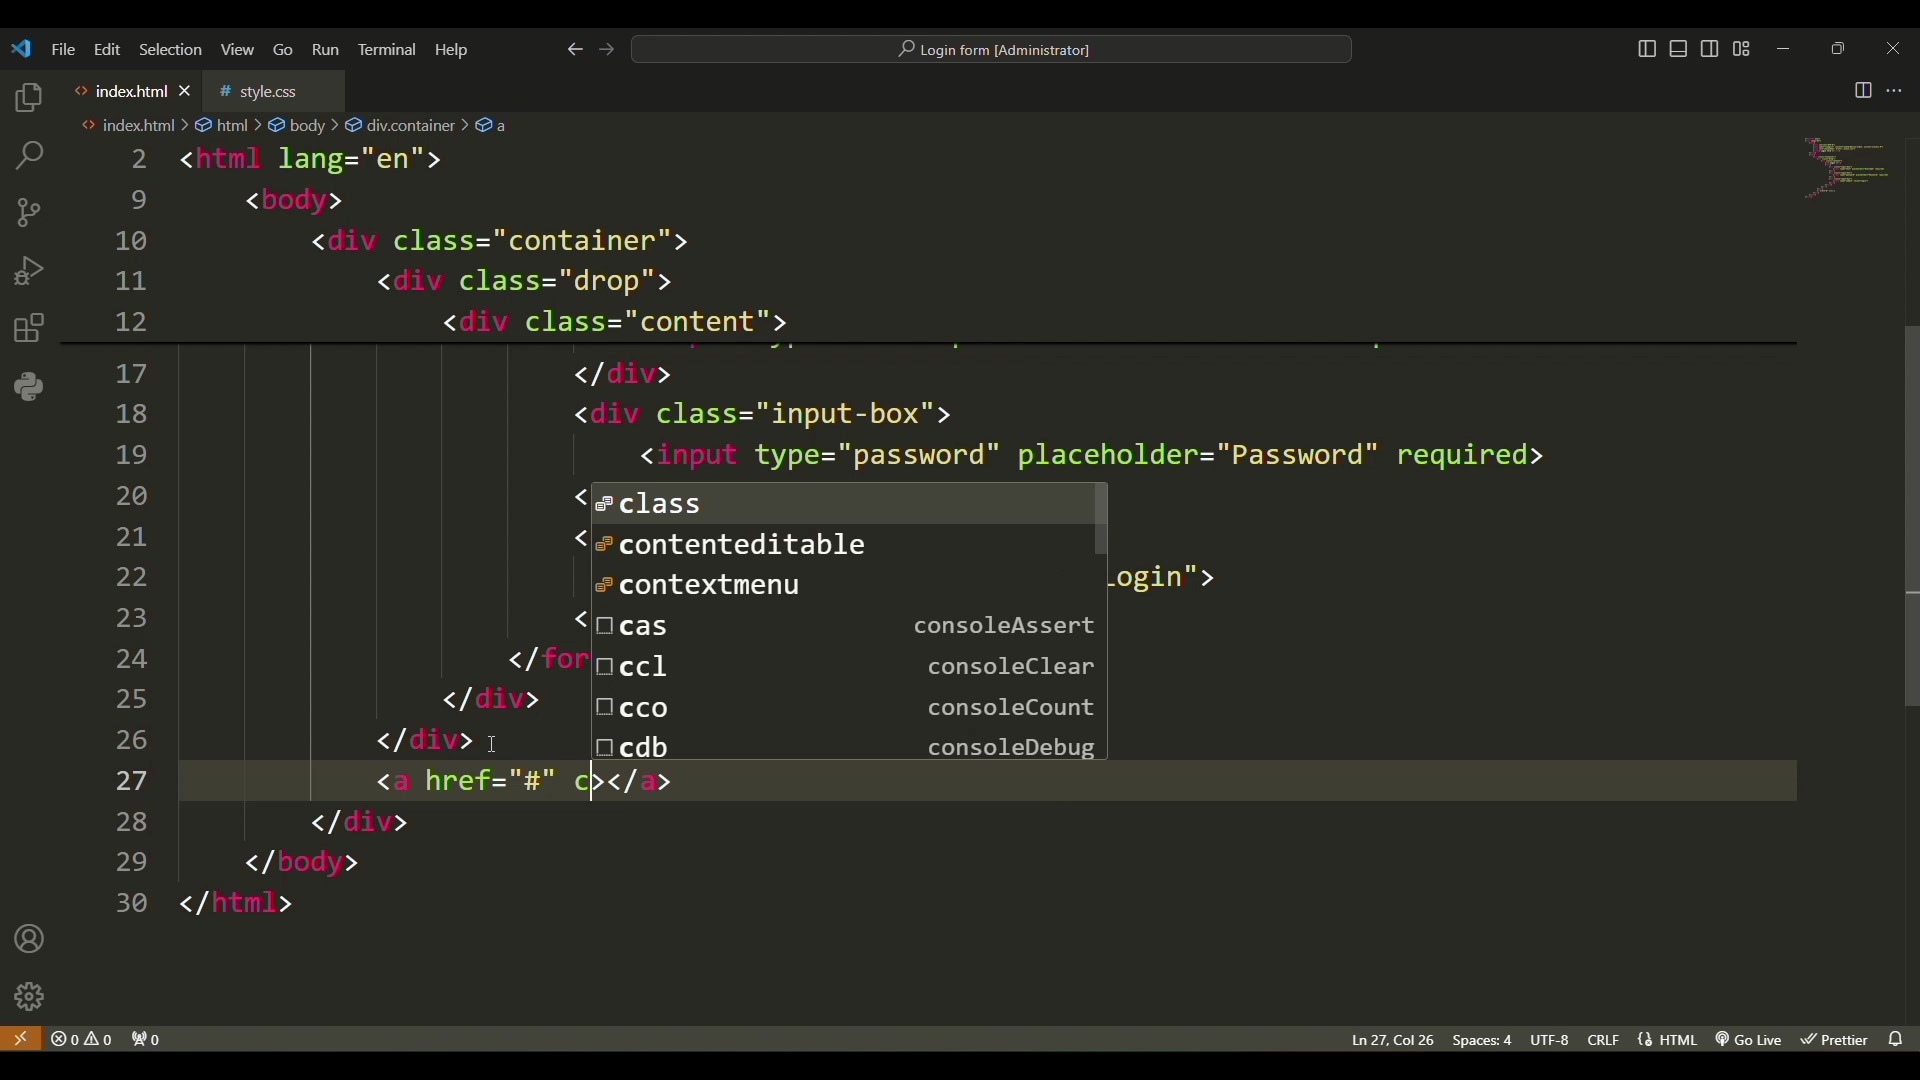Open the Manage gear settings
Viewport: 1920px width, 1080px height.
(29, 998)
